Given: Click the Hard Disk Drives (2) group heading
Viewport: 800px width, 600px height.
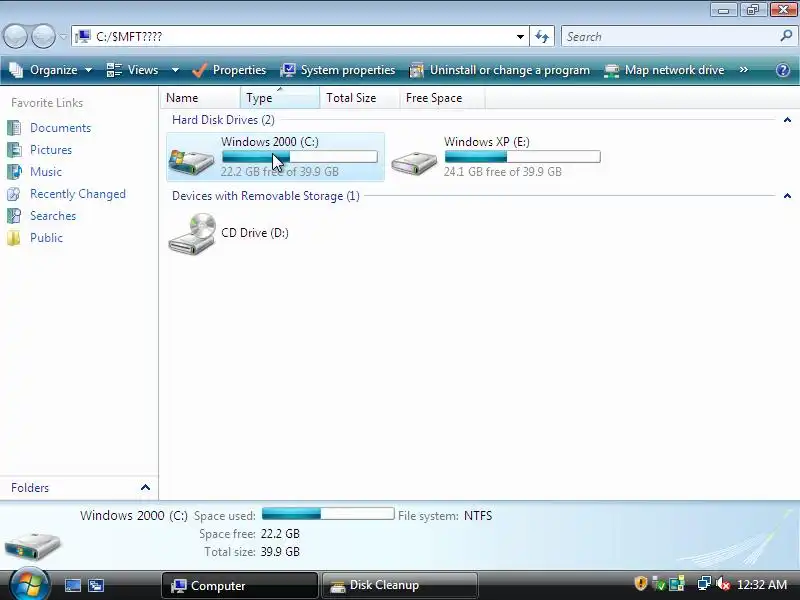Looking at the screenshot, I should (223, 120).
